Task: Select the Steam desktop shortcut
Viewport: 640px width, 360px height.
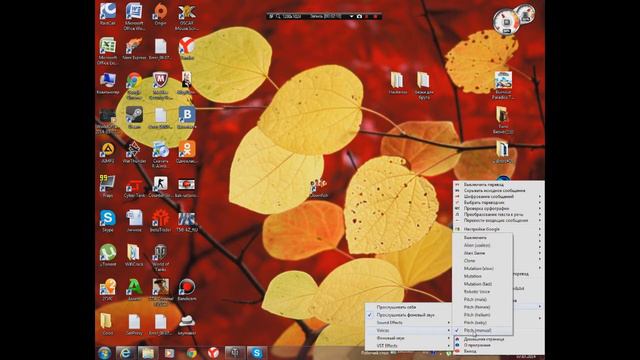Action: [x=134, y=118]
